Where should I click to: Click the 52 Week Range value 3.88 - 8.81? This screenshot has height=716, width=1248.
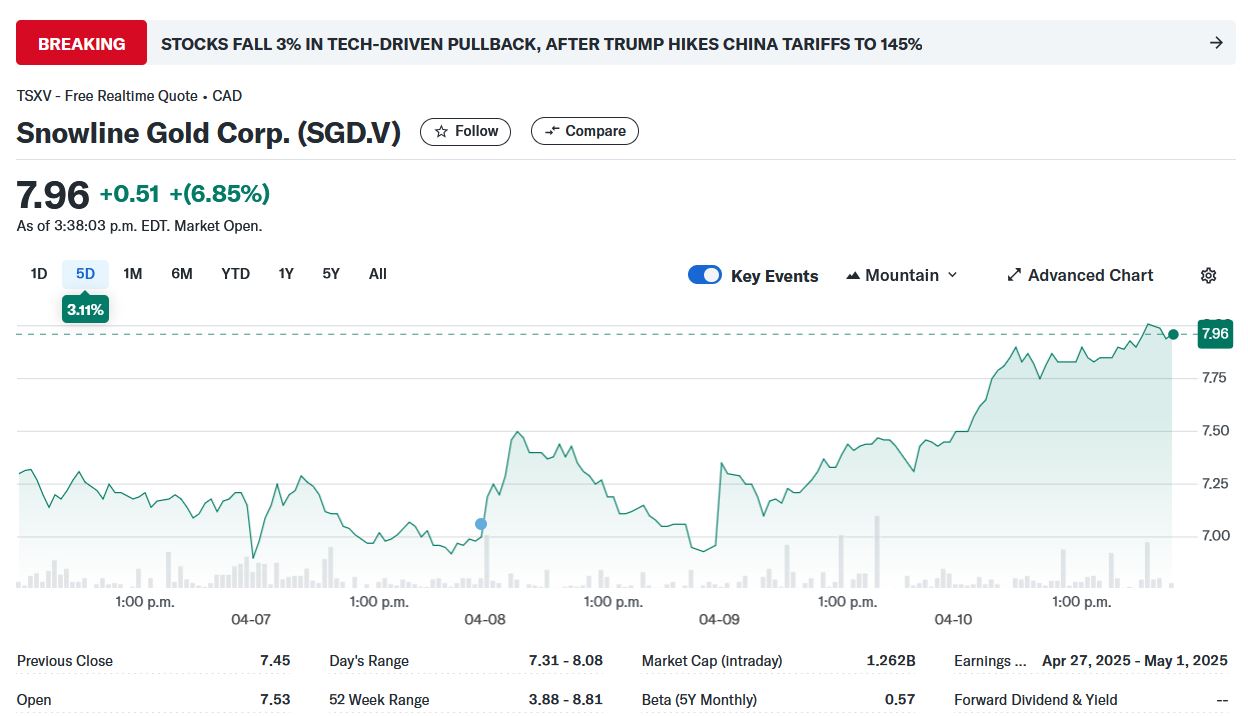click(x=566, y=699)
